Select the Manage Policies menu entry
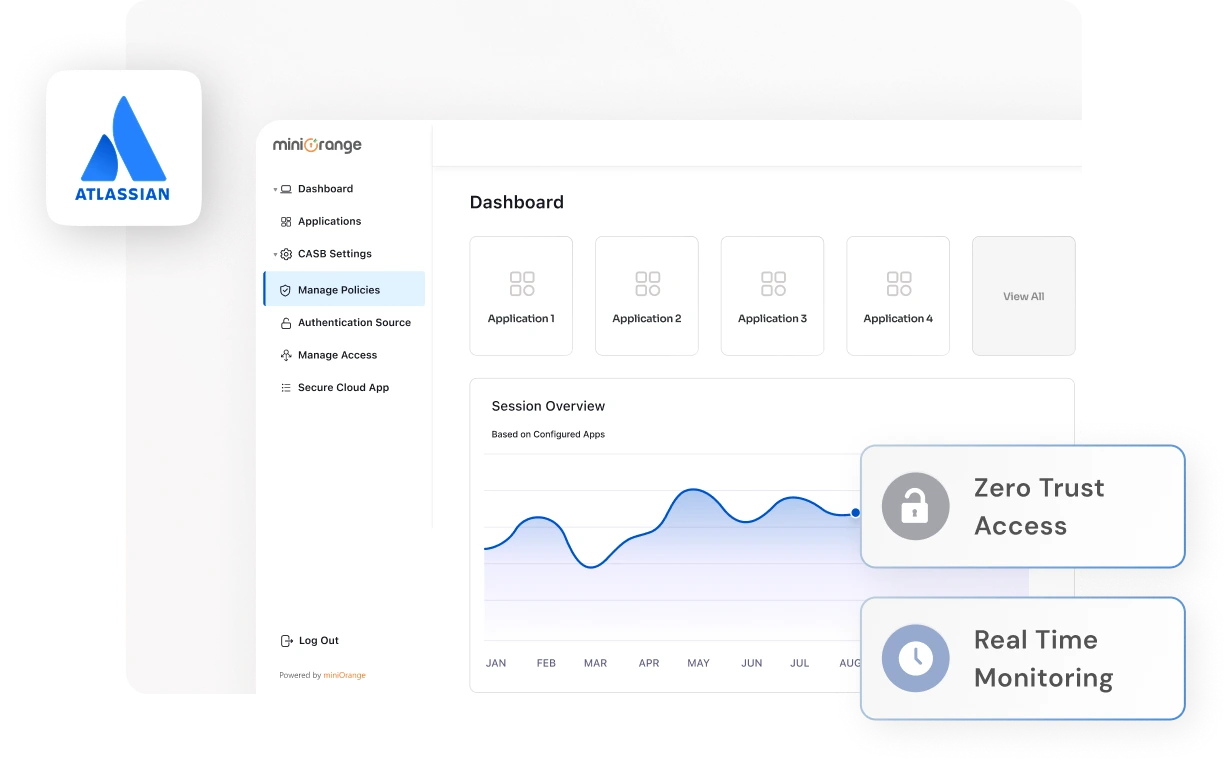This screenshot has width=1232, height=767. (x=339, y=290)
